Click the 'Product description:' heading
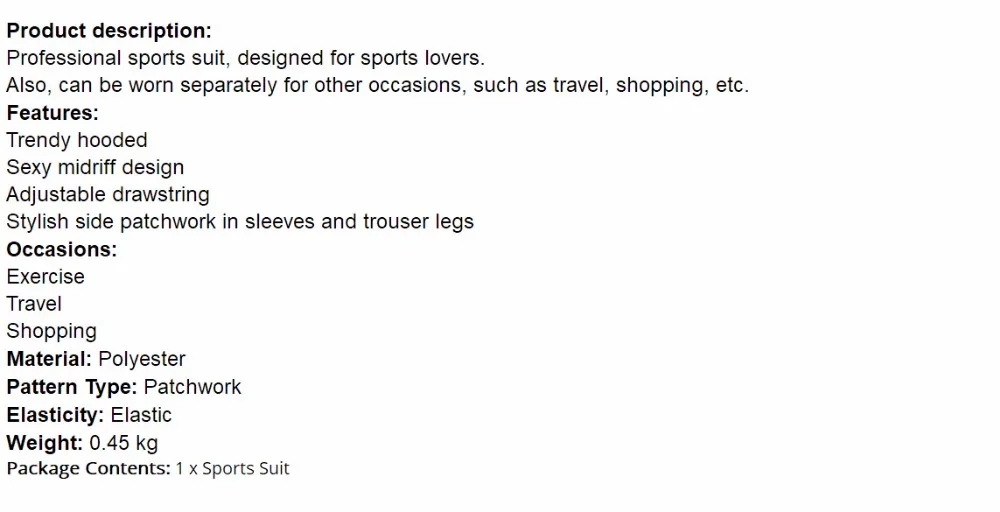 [109, 31]
